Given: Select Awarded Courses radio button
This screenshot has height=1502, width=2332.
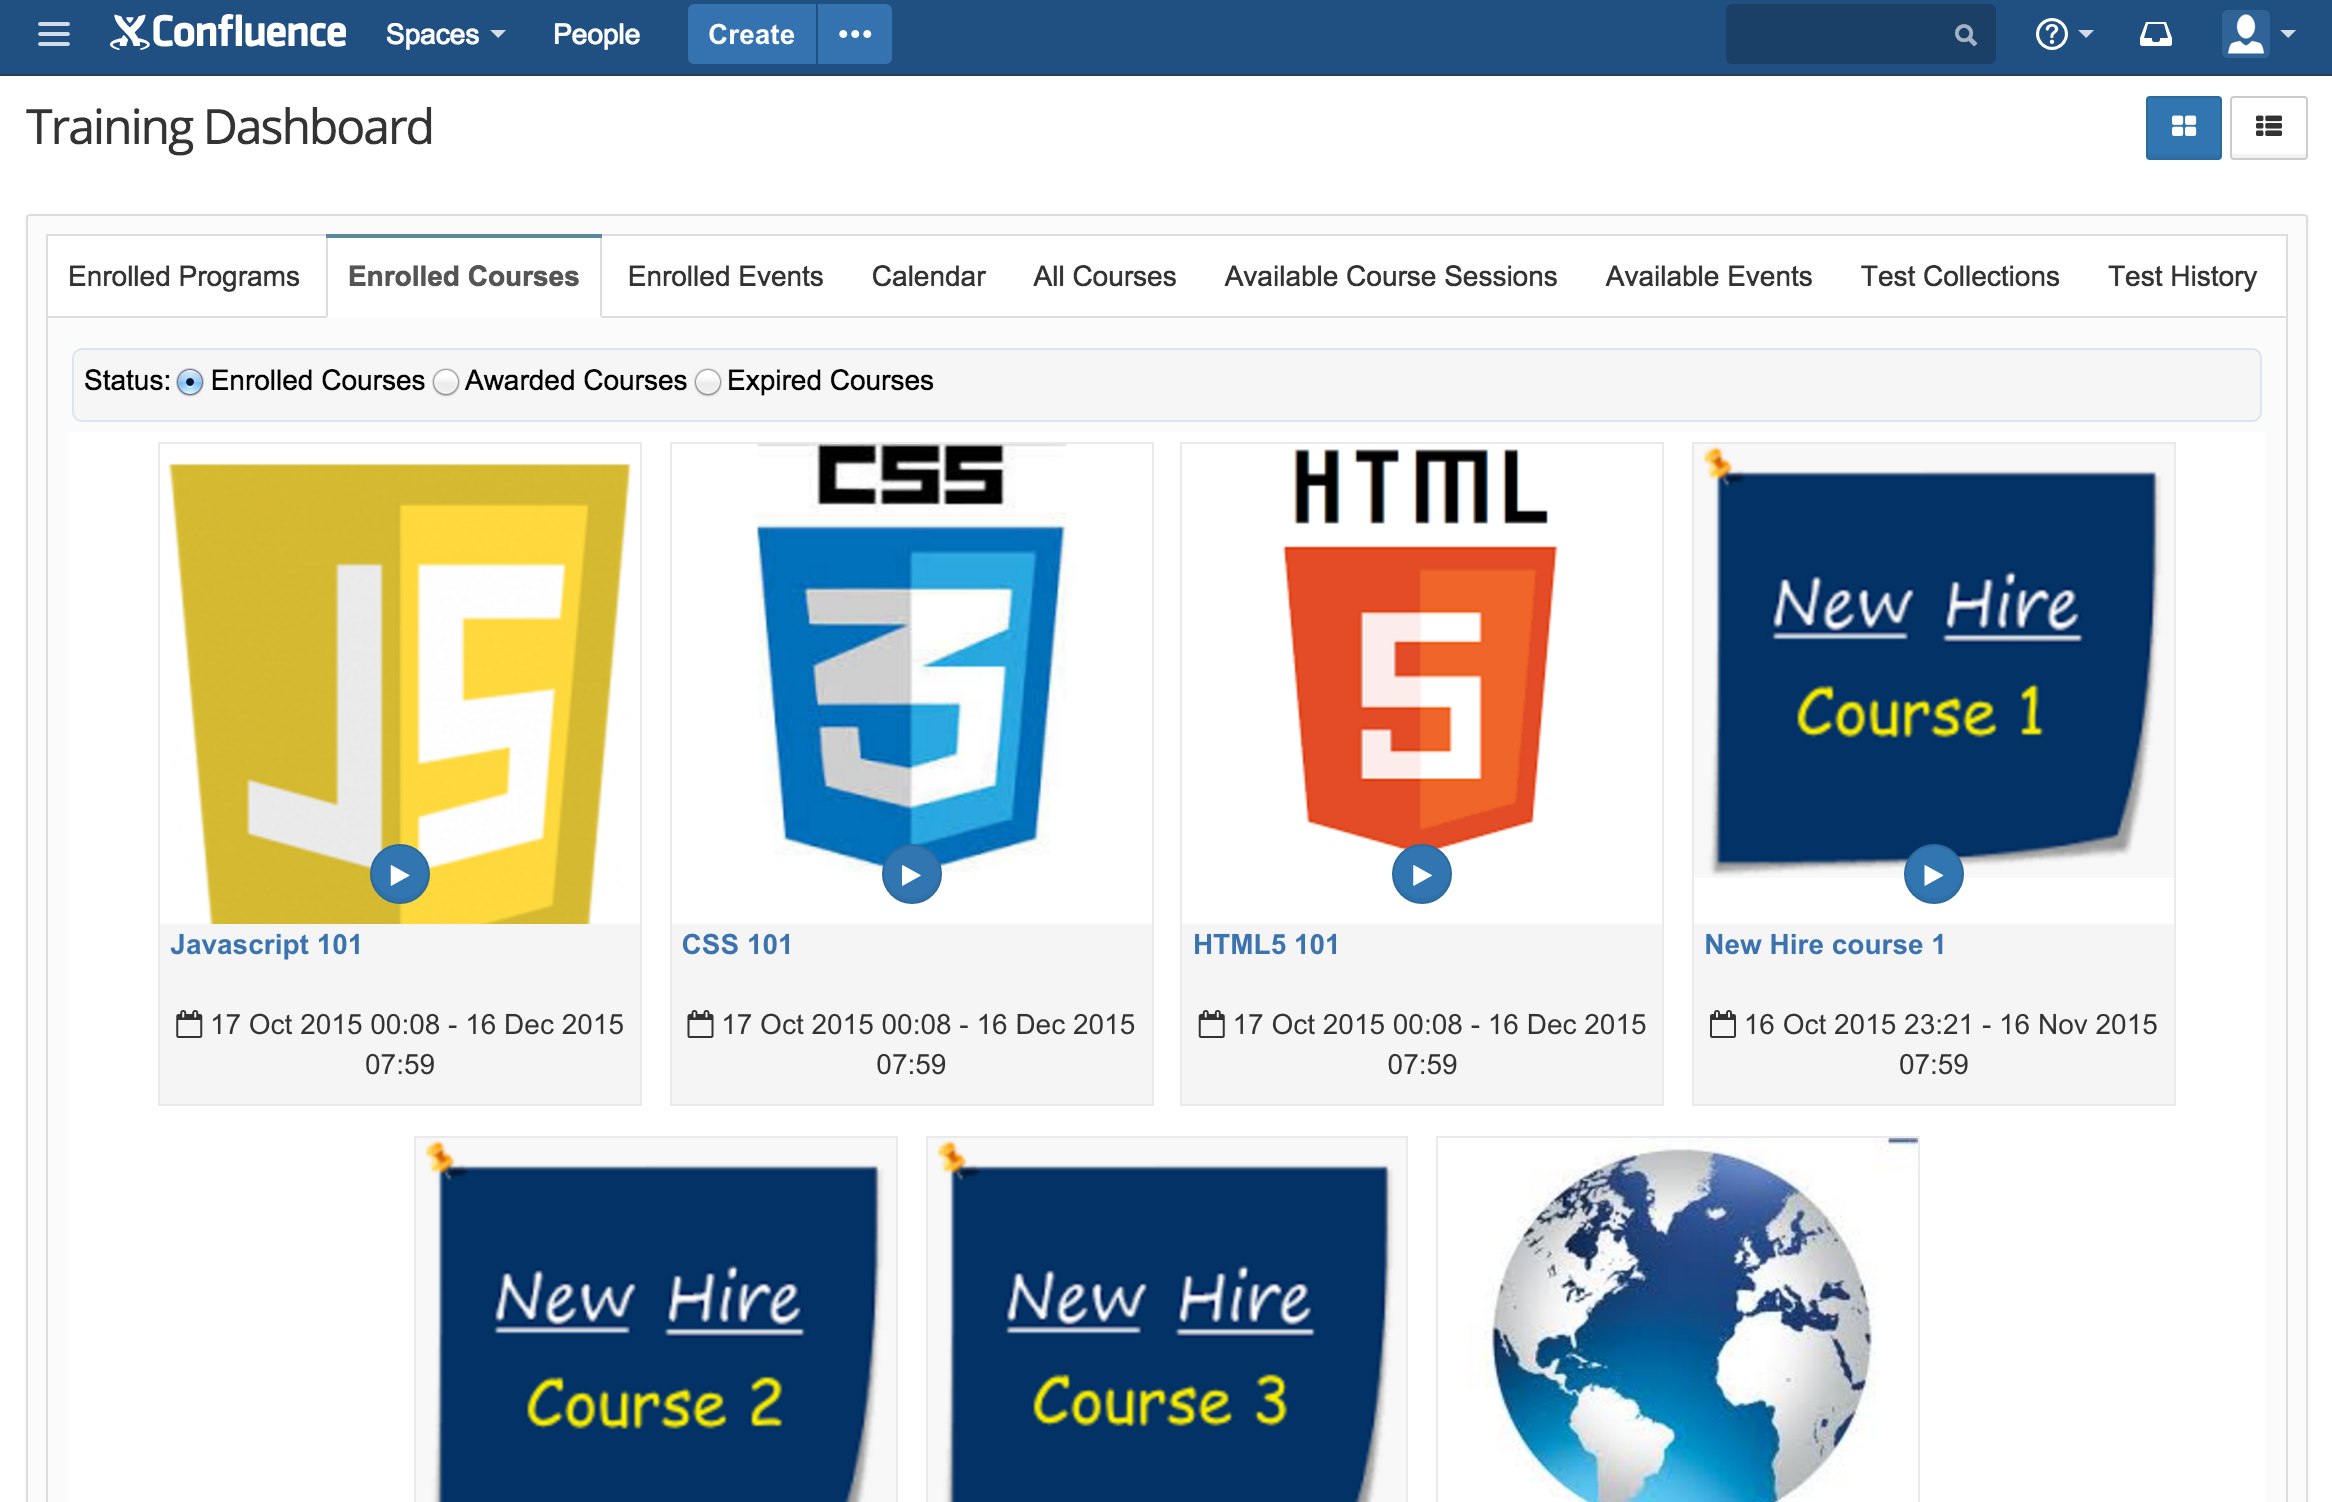Looking at the screenshot, I should pos(446,382).
